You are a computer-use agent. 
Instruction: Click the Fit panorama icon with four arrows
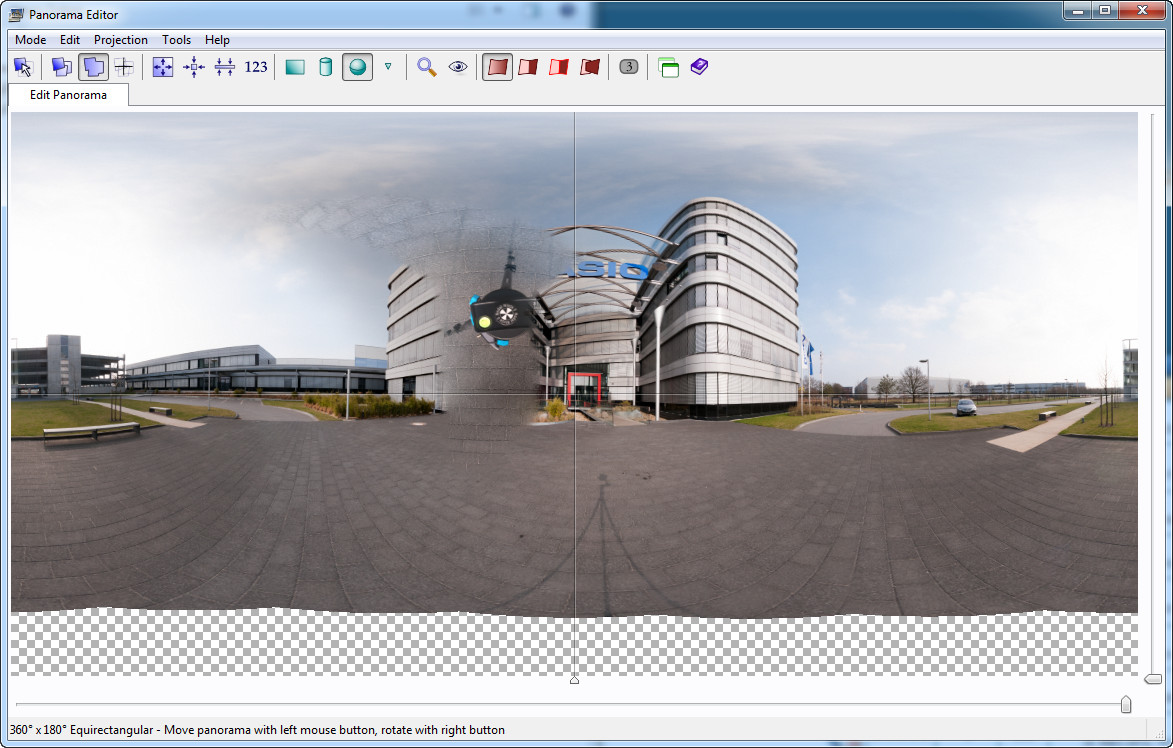tap(163, 67)
